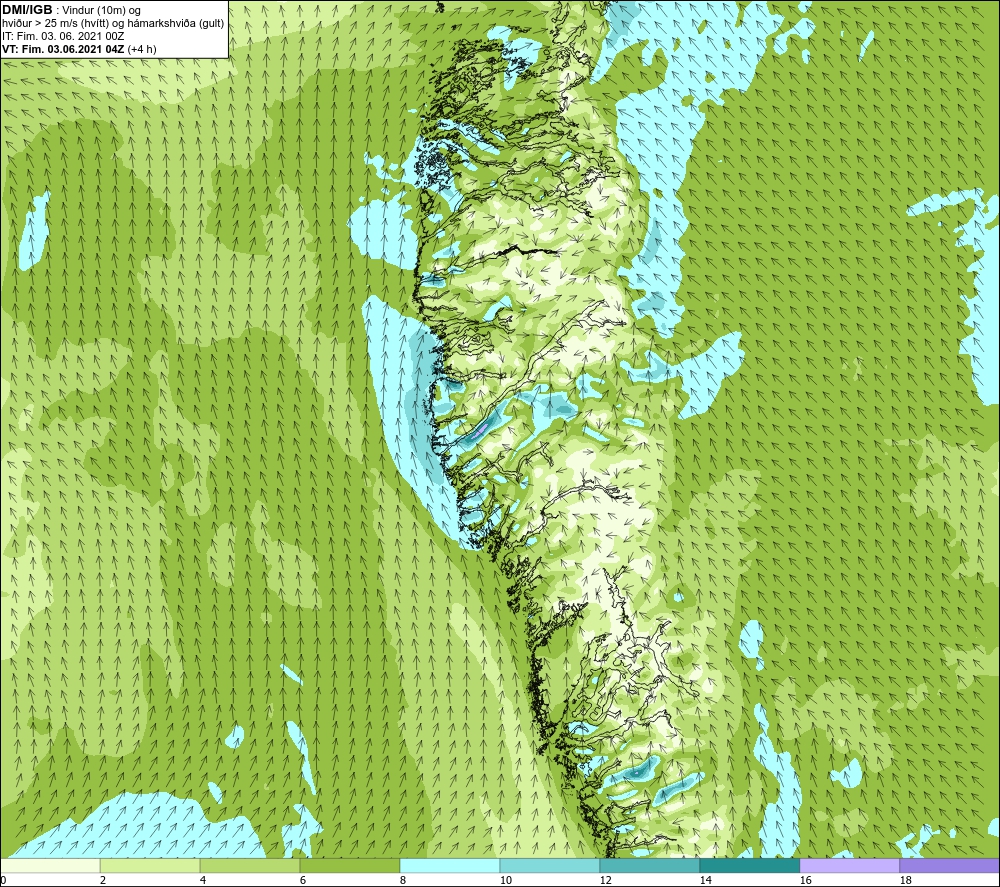Viewport: 1000px width, 887px height.
Task: Click the '2' legend scale label
Action: click(103, 880)
